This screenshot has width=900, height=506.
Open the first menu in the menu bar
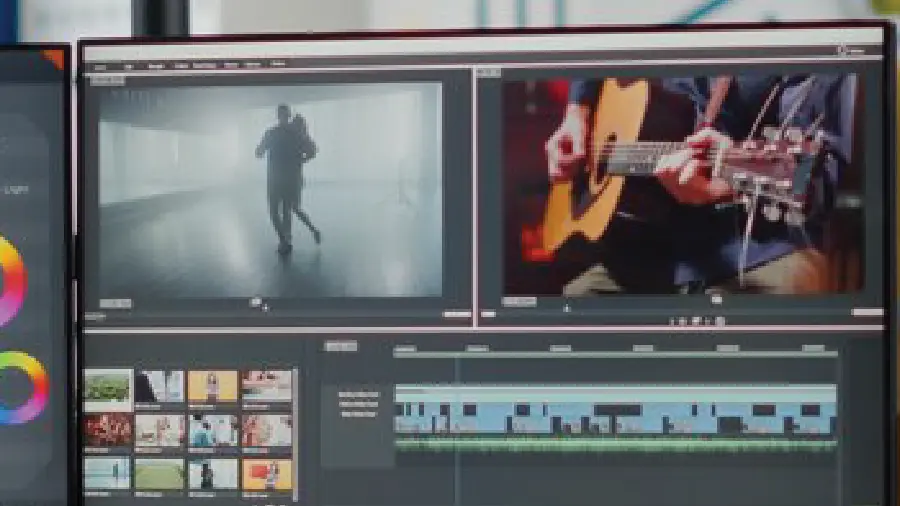(101, 66)
